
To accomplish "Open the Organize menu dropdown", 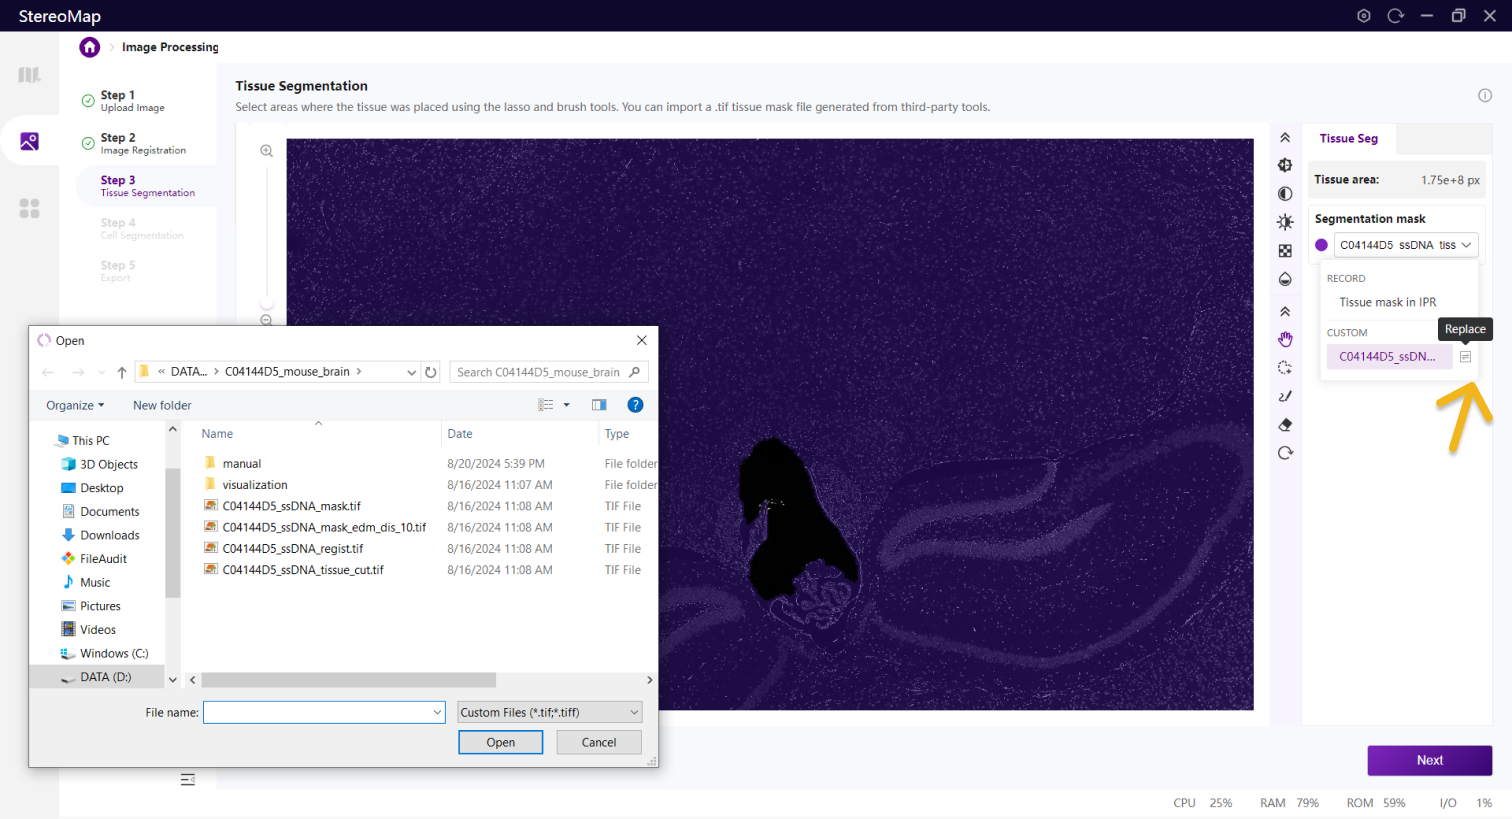I will (75, 405).
